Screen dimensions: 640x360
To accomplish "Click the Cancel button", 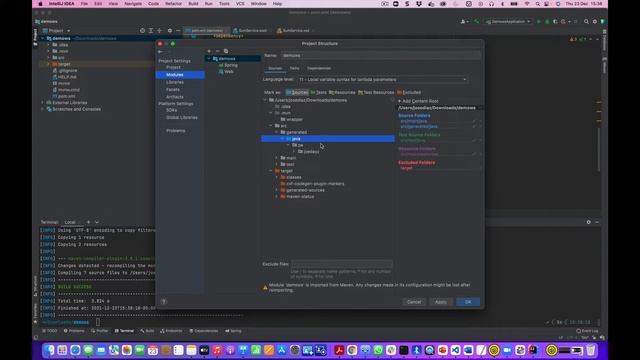I will pos(414,302).
